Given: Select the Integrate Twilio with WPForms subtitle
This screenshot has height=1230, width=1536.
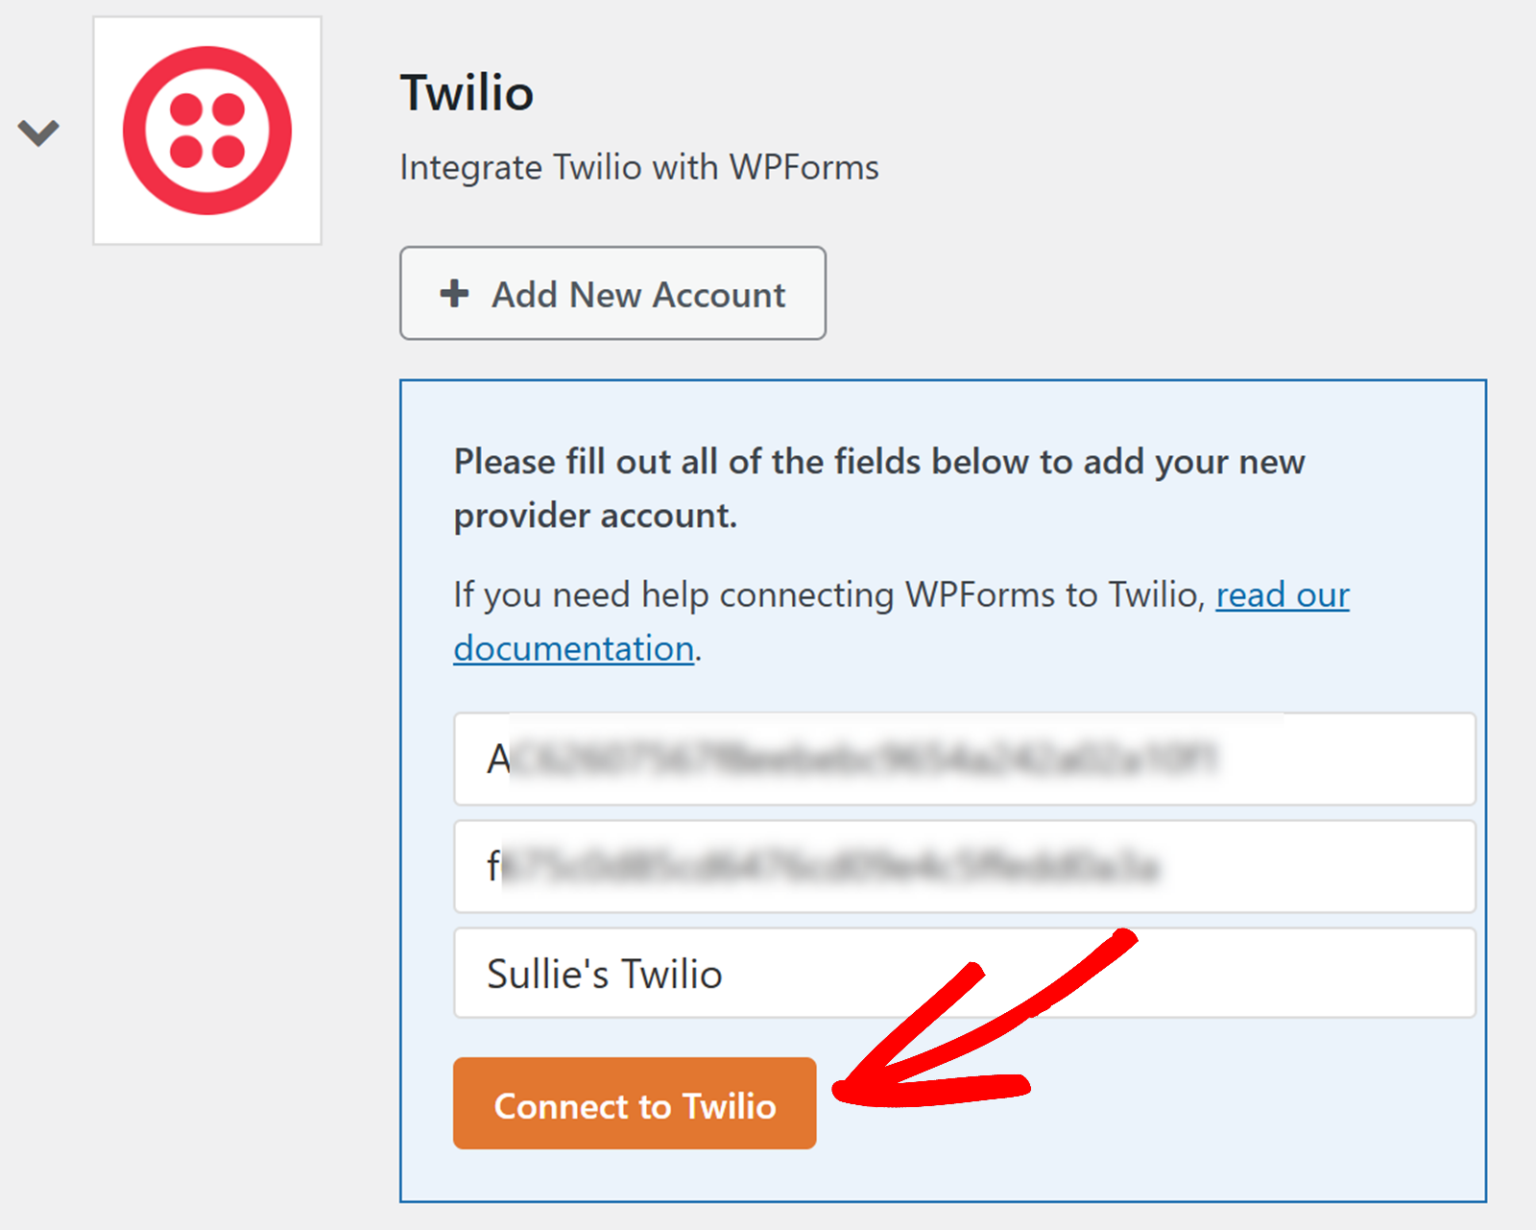Looking at the screenshot, I should (x=639, y=167).
